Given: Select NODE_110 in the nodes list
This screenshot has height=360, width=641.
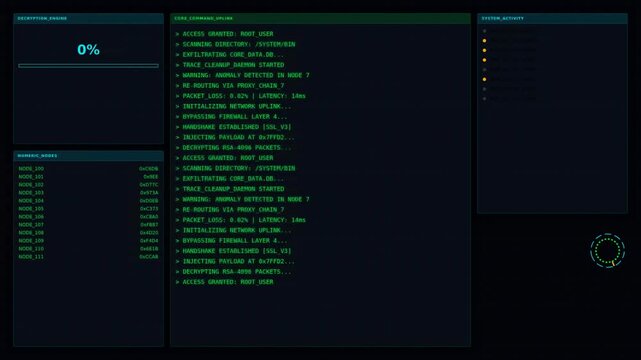Looking at the screenshot, I should 88,248.
